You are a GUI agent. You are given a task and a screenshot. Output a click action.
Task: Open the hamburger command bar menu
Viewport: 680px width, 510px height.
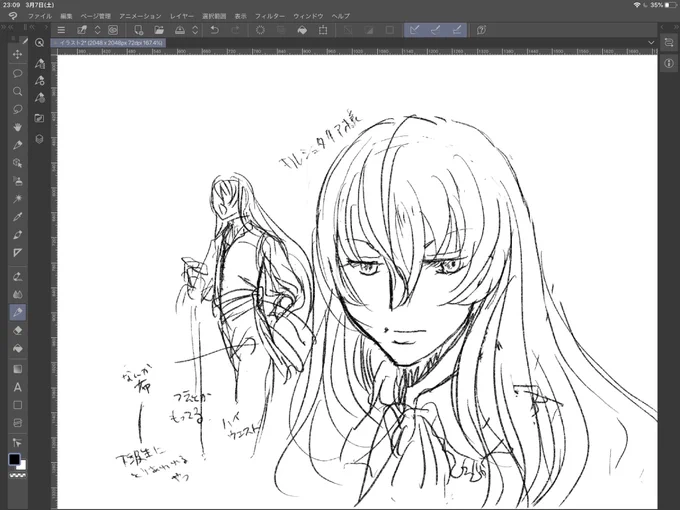pos(61,30)
